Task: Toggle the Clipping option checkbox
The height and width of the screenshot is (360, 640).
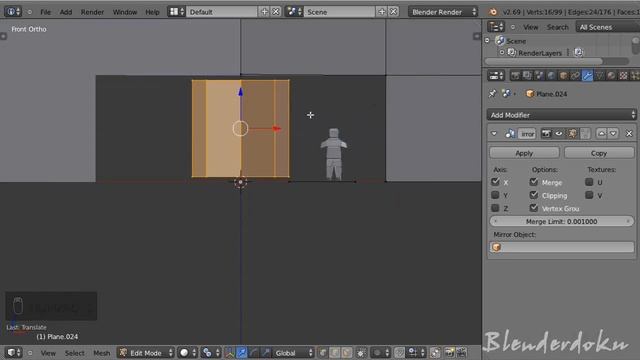Action: tap(533, 195)
